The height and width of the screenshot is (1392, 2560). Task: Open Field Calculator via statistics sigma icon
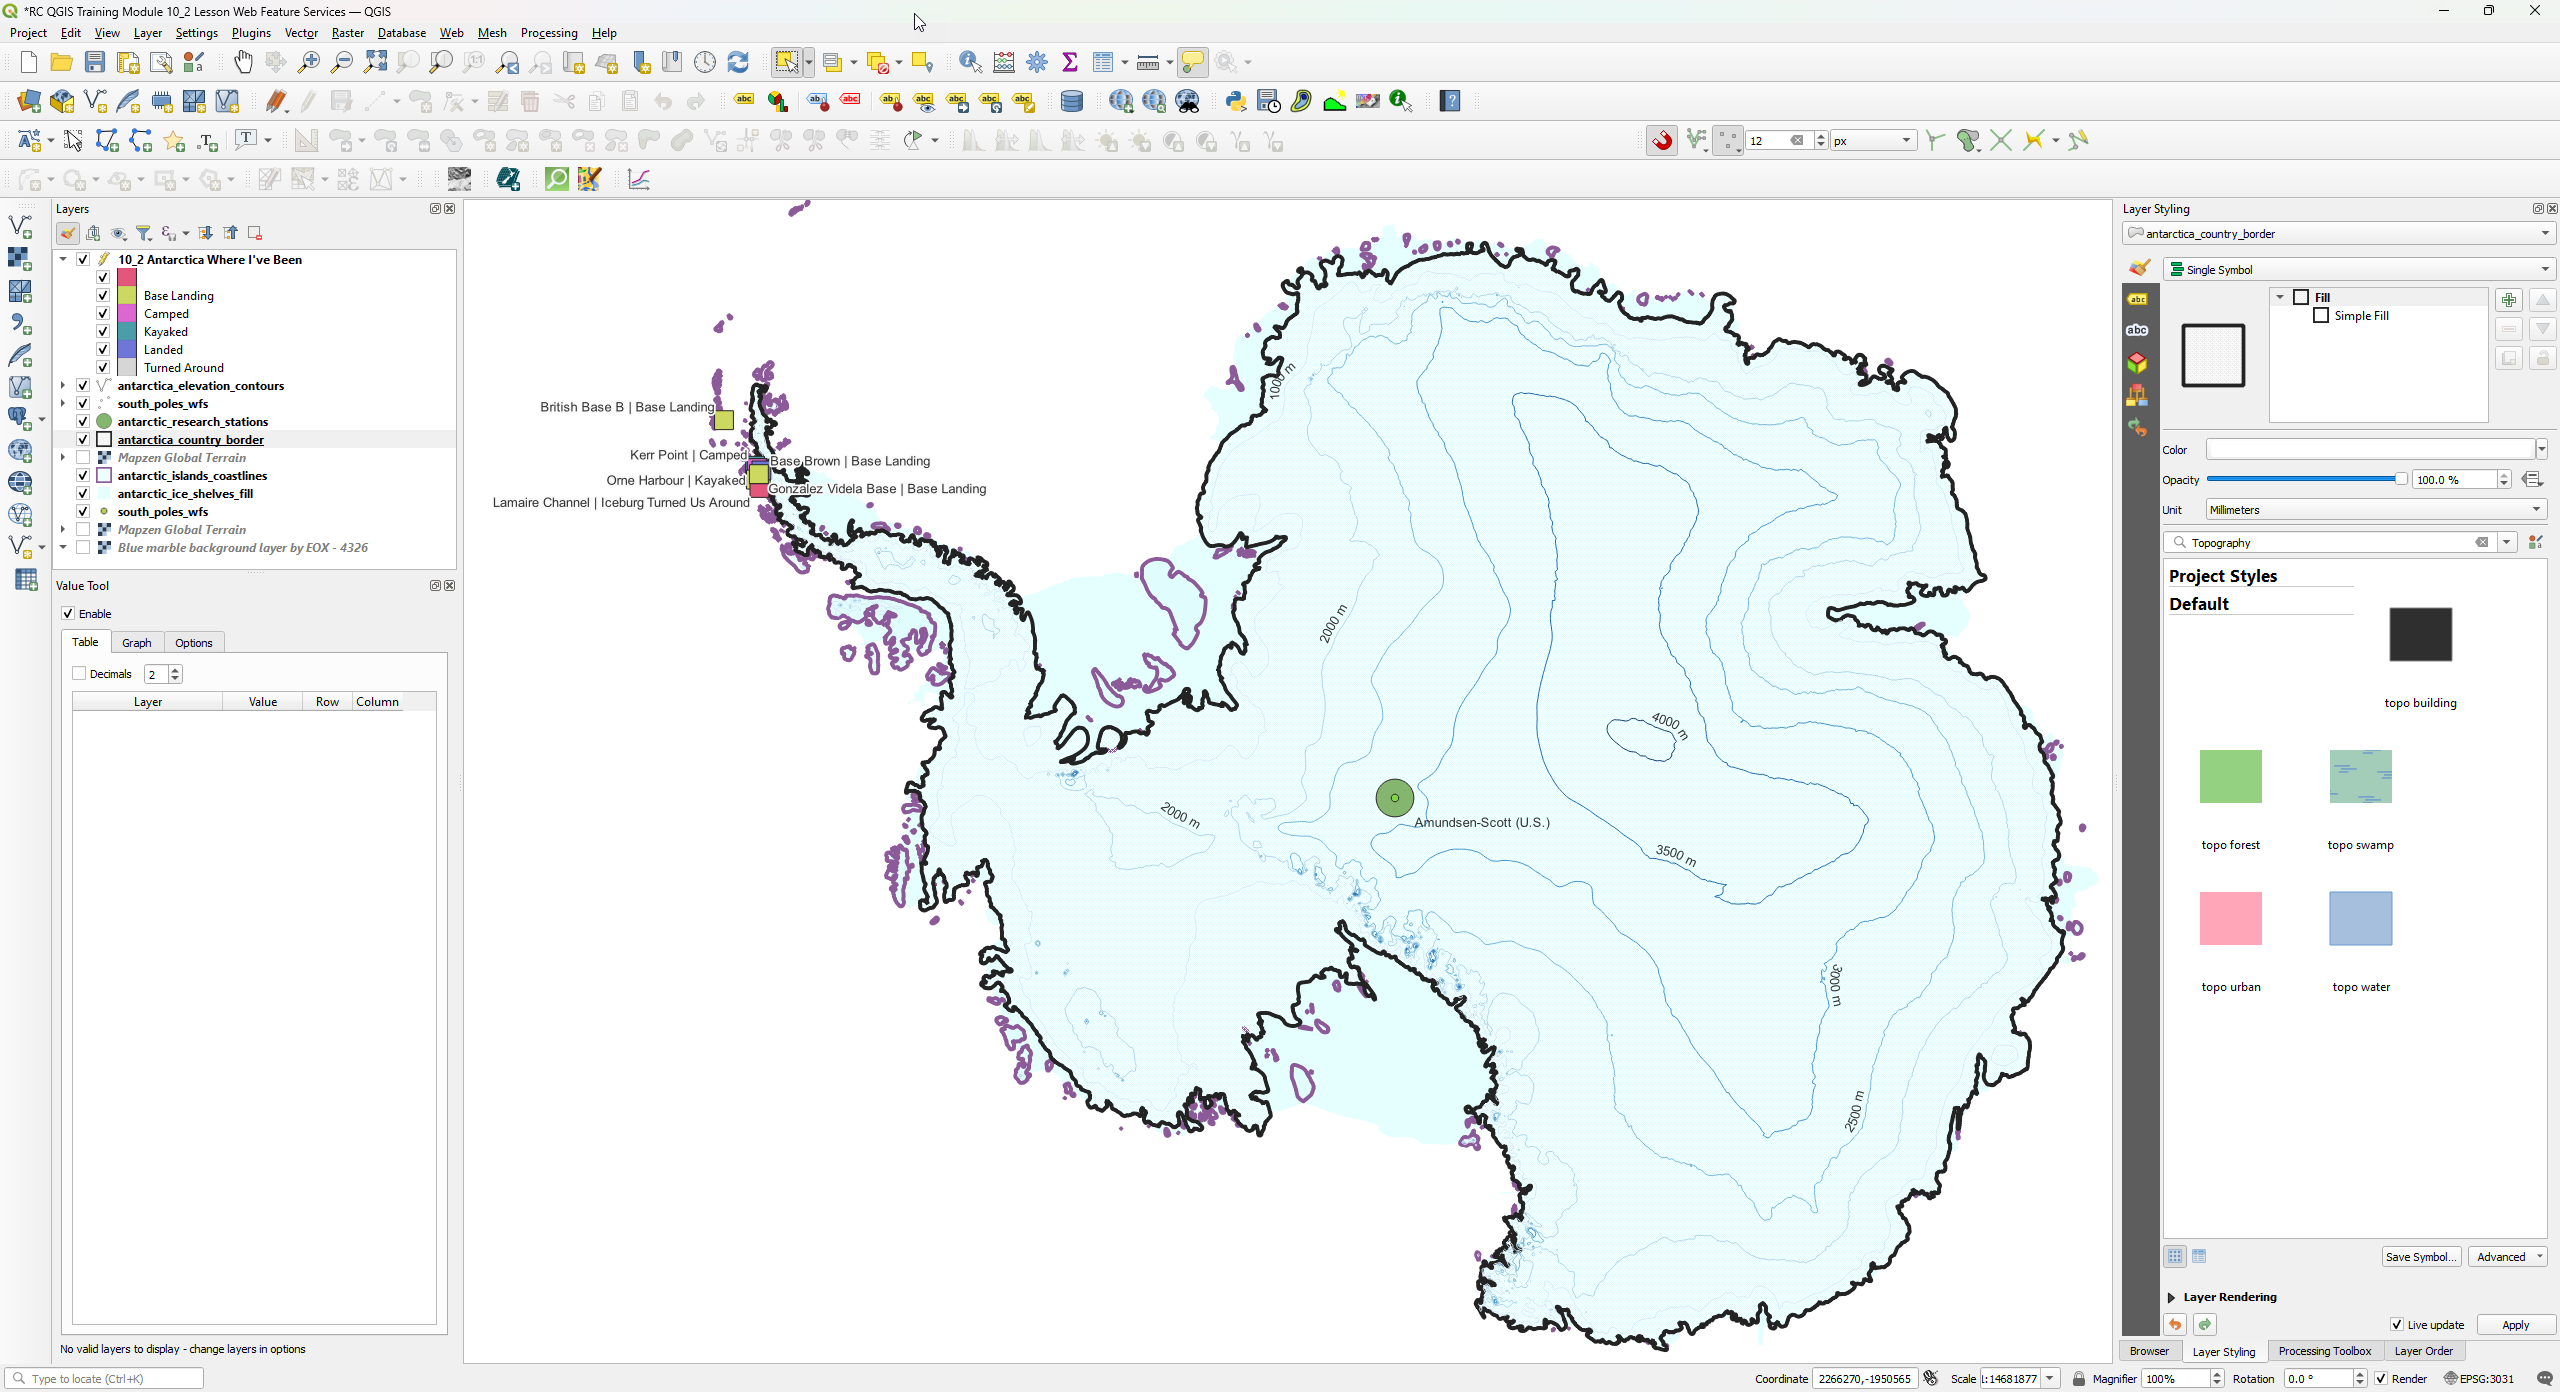point(1070,62)
